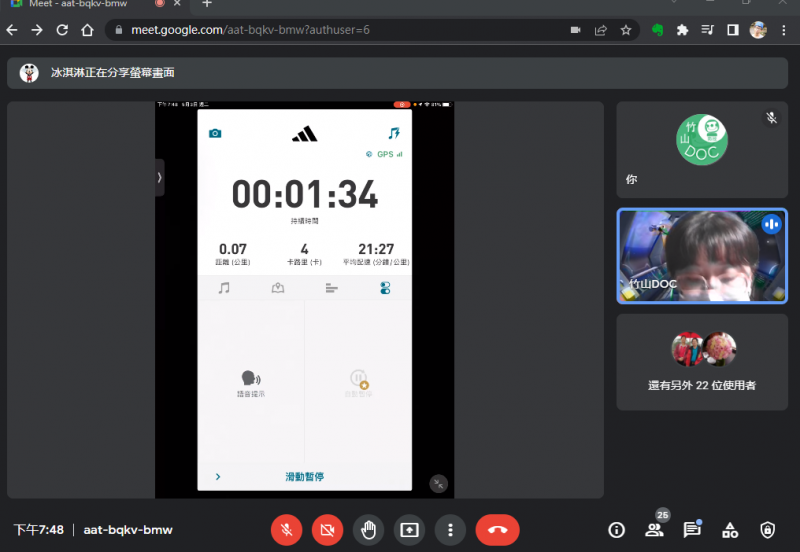Raise hand in the meeting

pyautogui.click(x=369, y=530)
